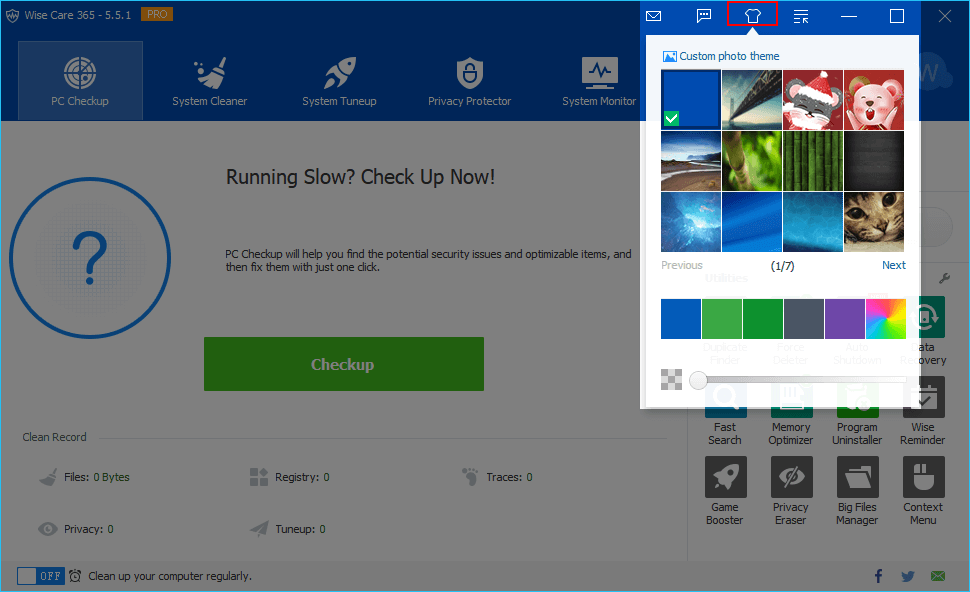Viewport: 970px width, 592px height.
Task: Open the mail message icon in title bar
Action: click(653, 16)
